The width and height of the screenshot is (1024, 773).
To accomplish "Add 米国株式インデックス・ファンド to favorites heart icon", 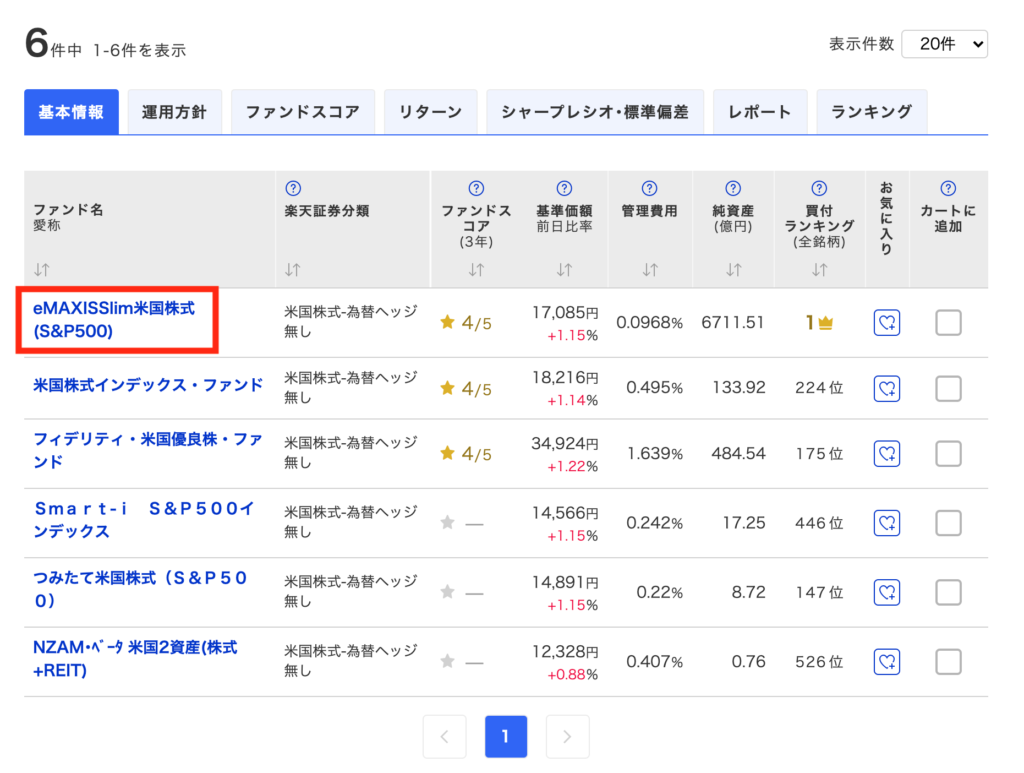I will pos(887,388).
